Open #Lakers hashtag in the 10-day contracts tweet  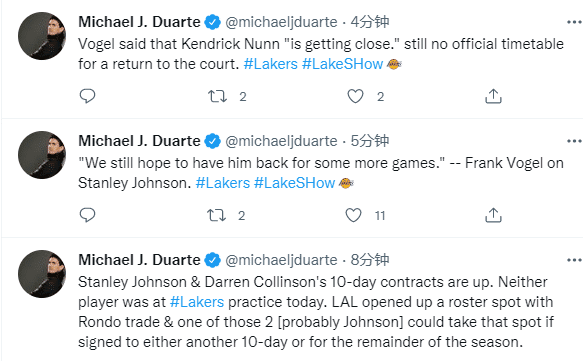tap(197, 302)
